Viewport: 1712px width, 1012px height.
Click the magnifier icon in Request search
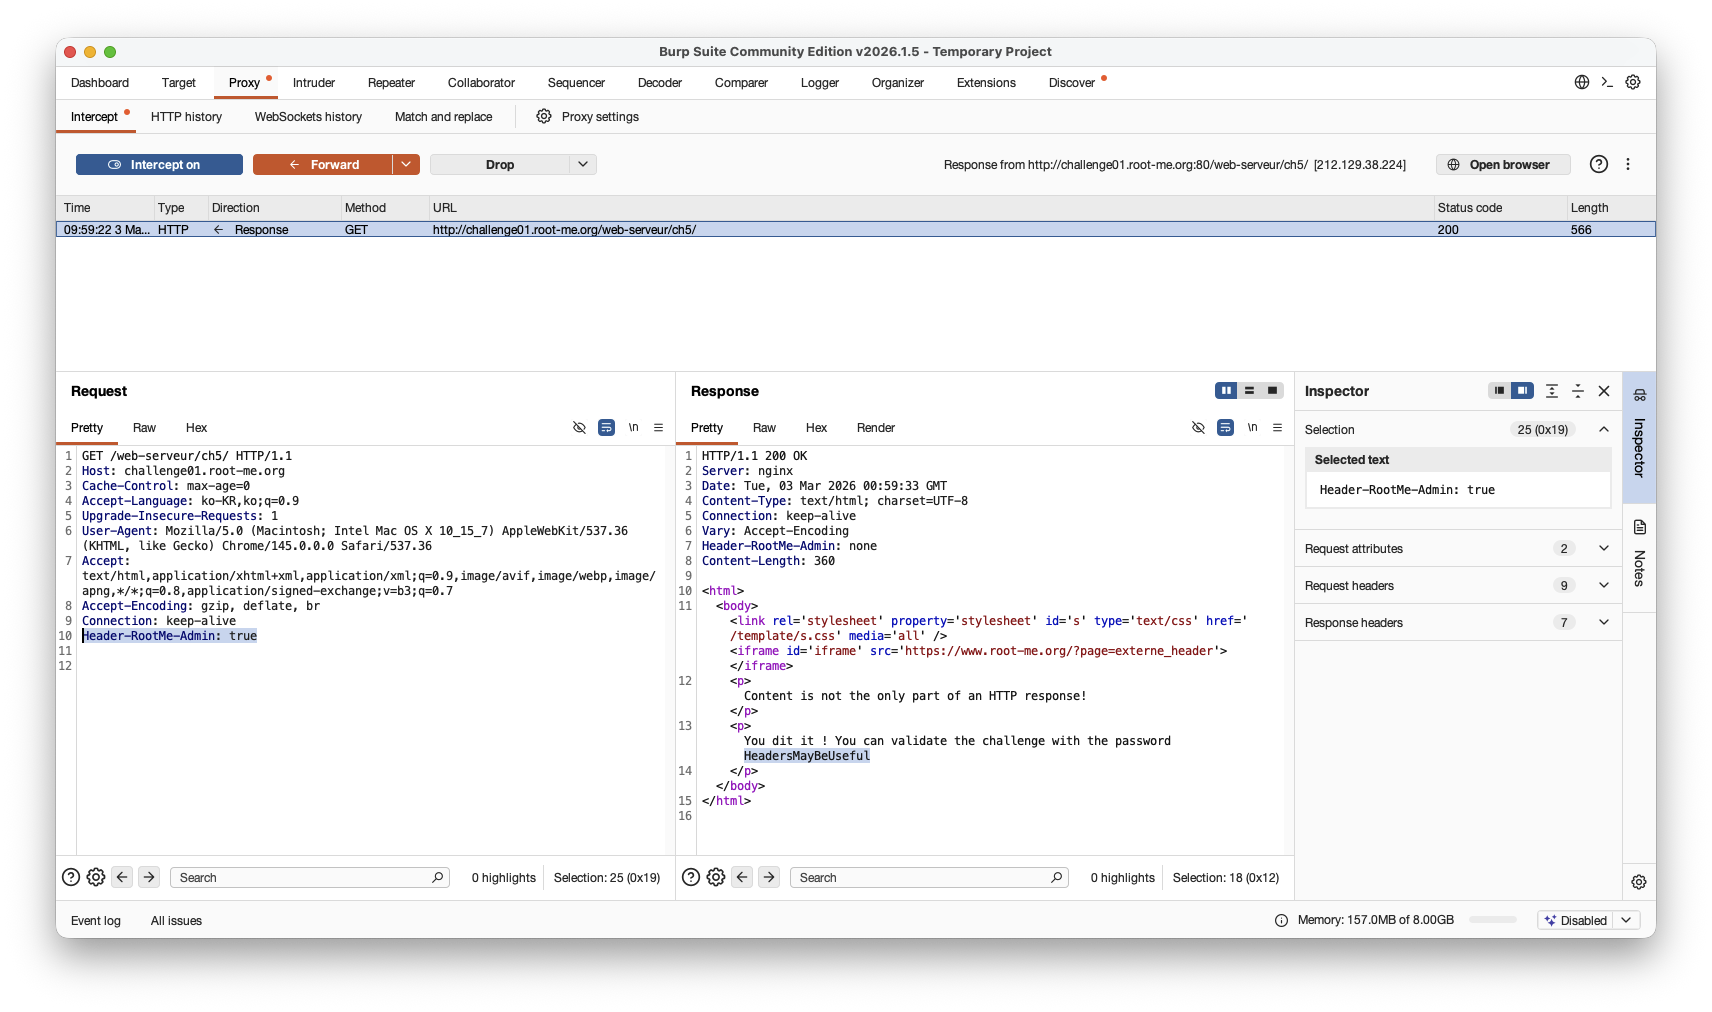click(437, 877)
